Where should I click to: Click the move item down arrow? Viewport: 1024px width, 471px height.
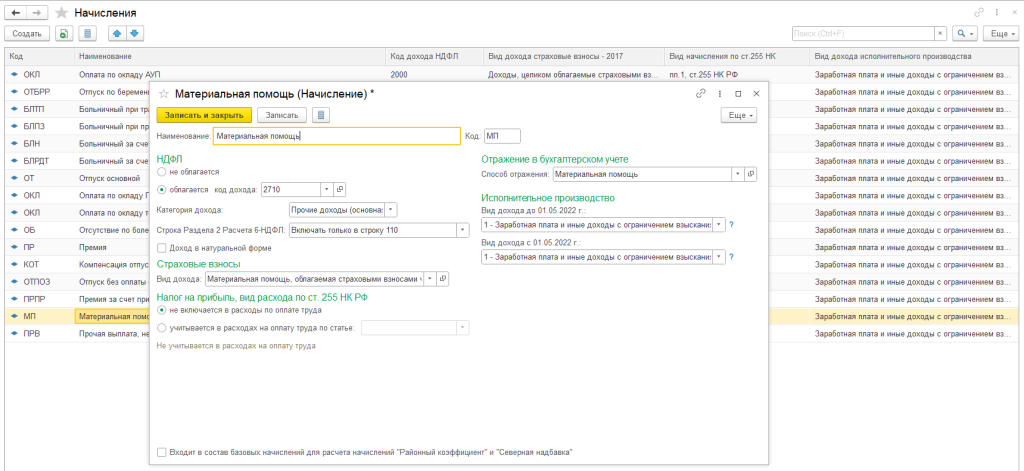click(x=134, y=33)
